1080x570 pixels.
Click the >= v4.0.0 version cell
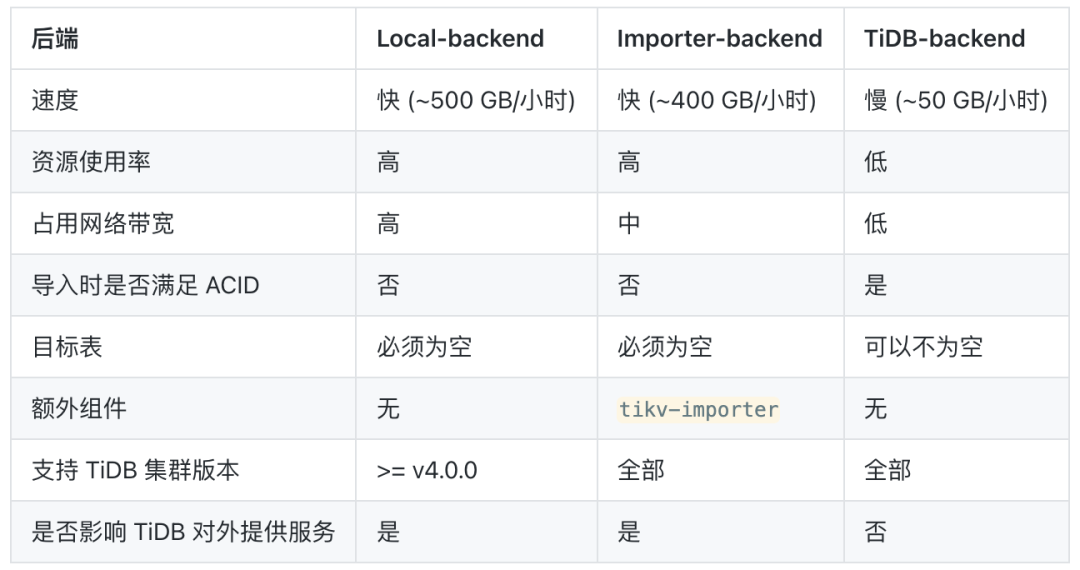coord(427,470)
